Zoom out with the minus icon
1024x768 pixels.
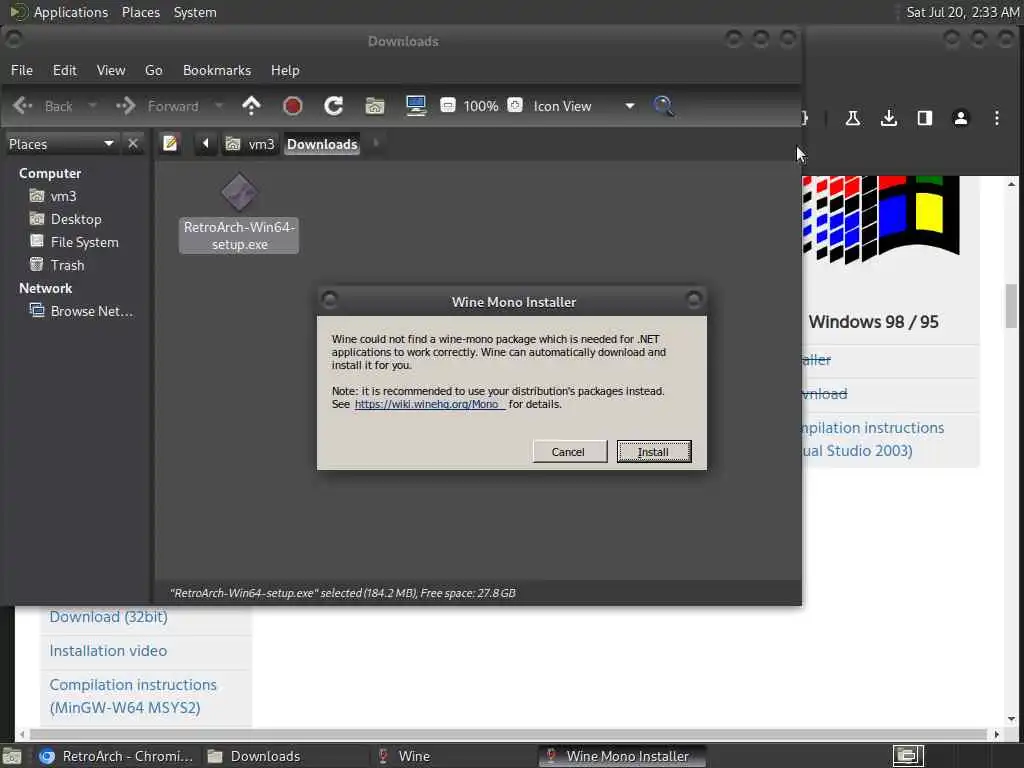[448, 105]
